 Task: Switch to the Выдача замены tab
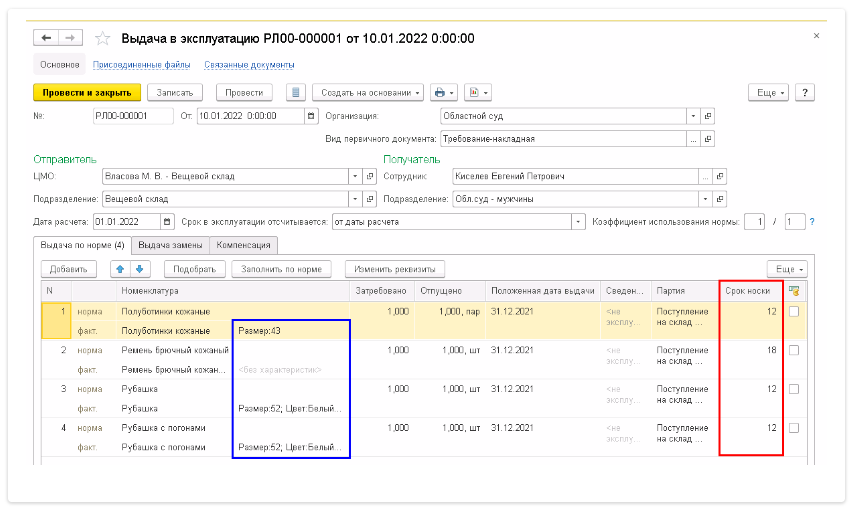(x=170, y=245)
